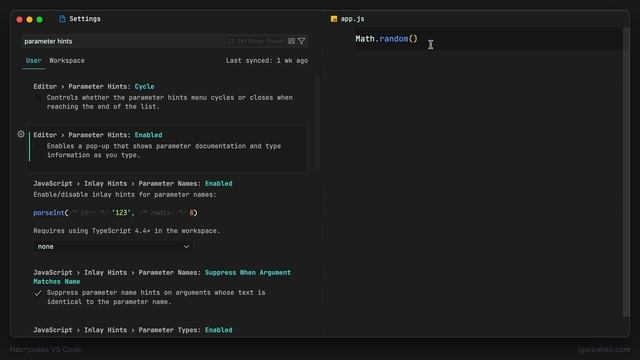Open the Parameter Names 'none' dropdown
The image size is (640, 360).
tap(113, 247)
